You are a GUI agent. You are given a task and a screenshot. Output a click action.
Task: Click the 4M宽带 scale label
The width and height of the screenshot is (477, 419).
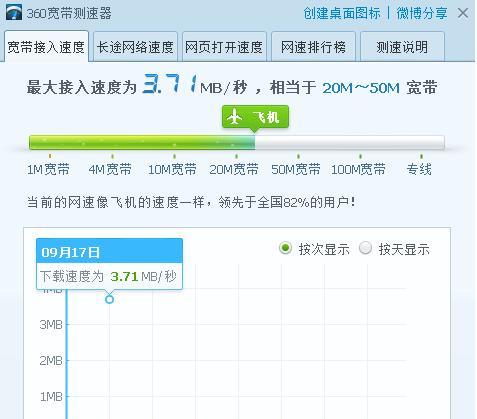110,169
